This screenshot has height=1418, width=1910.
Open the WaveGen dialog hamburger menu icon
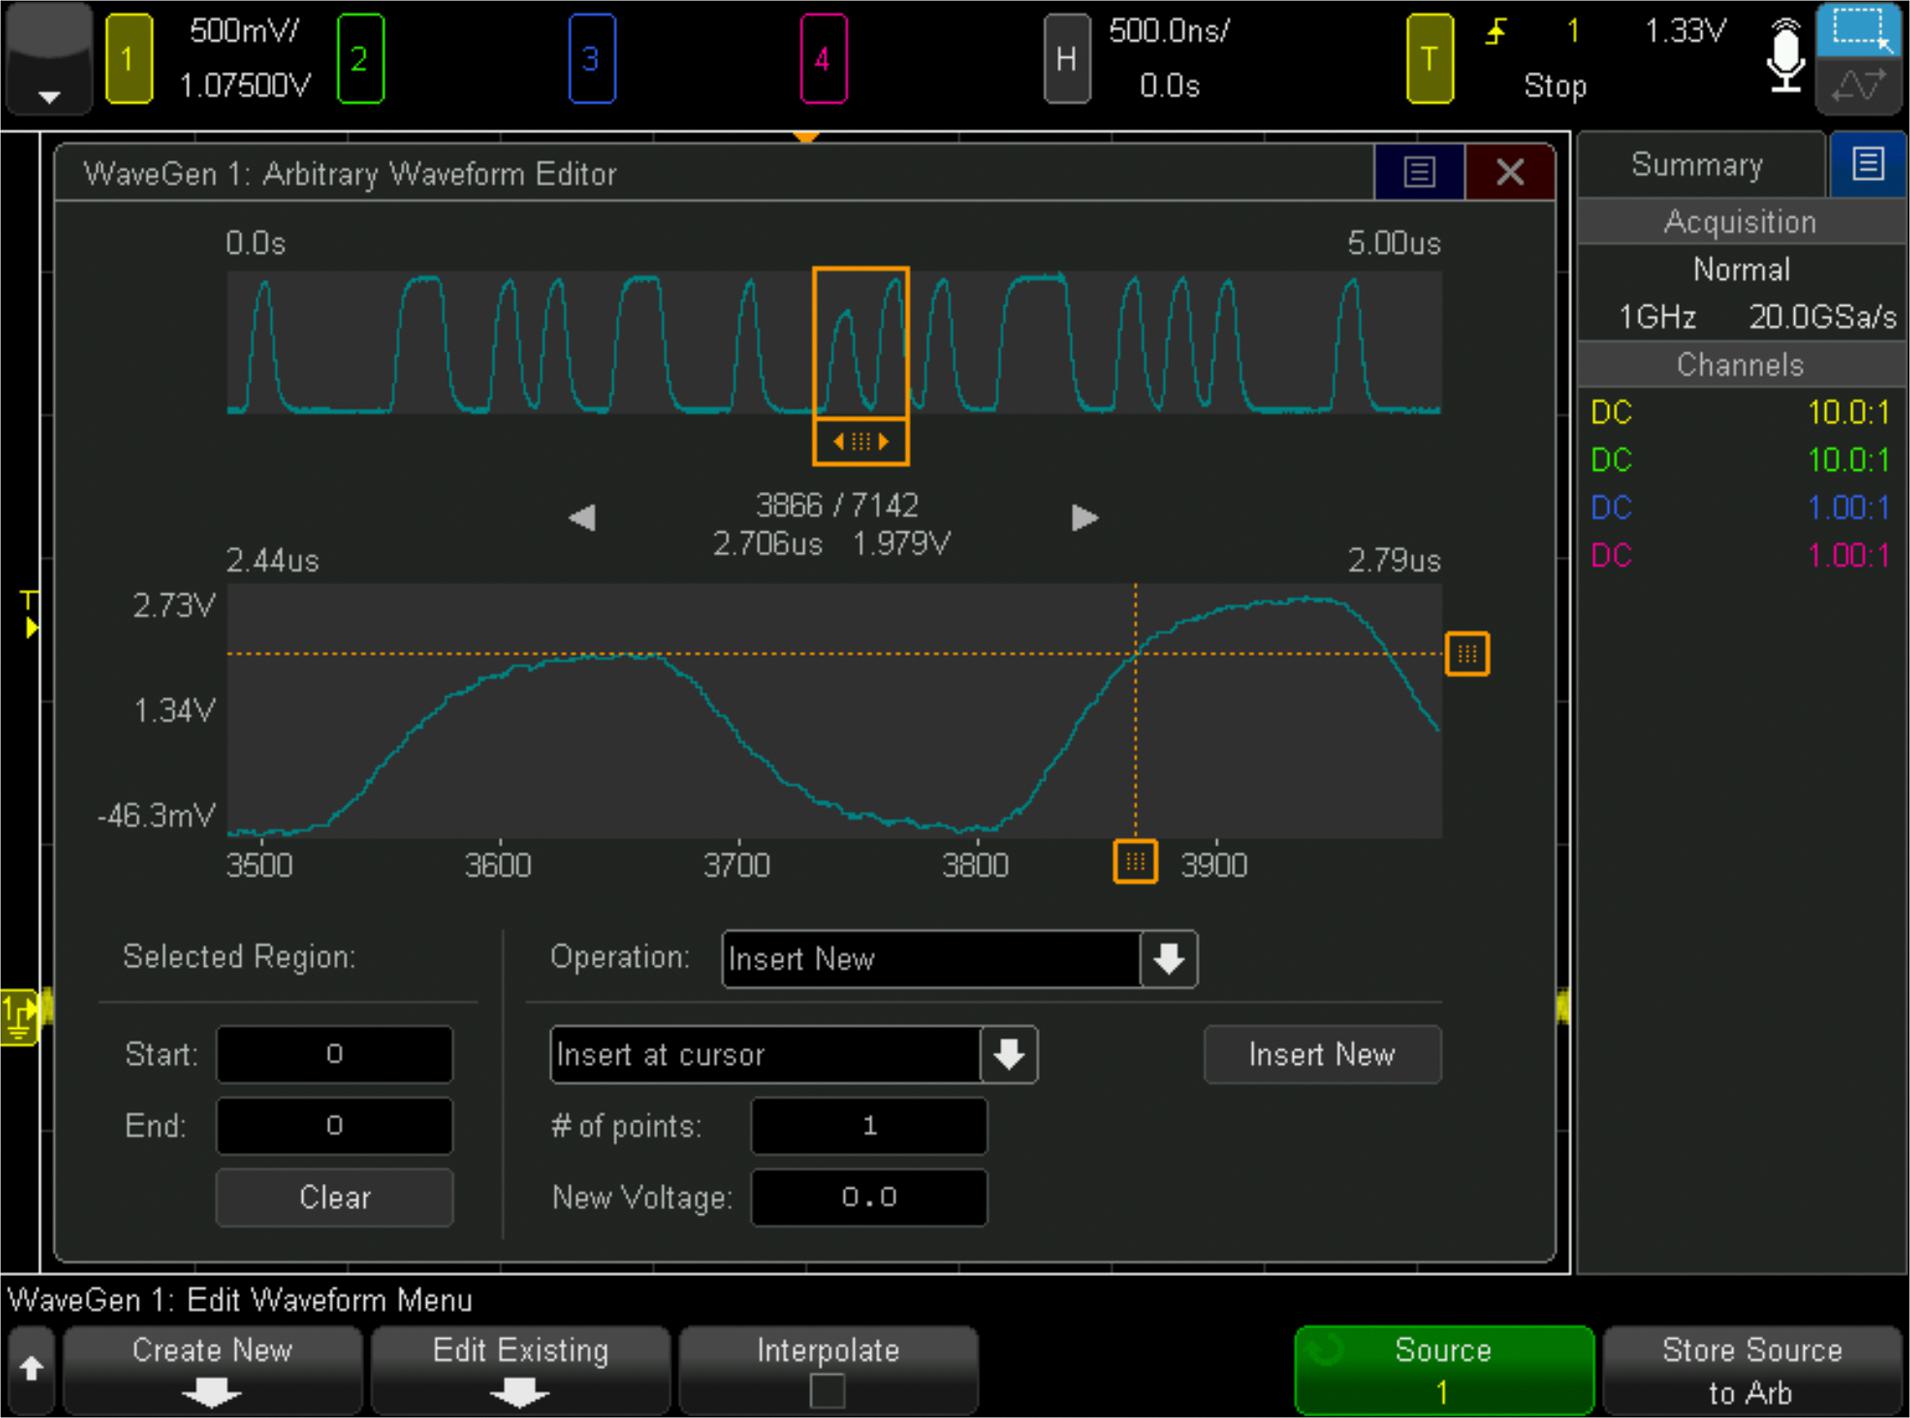pos(1420,171)
